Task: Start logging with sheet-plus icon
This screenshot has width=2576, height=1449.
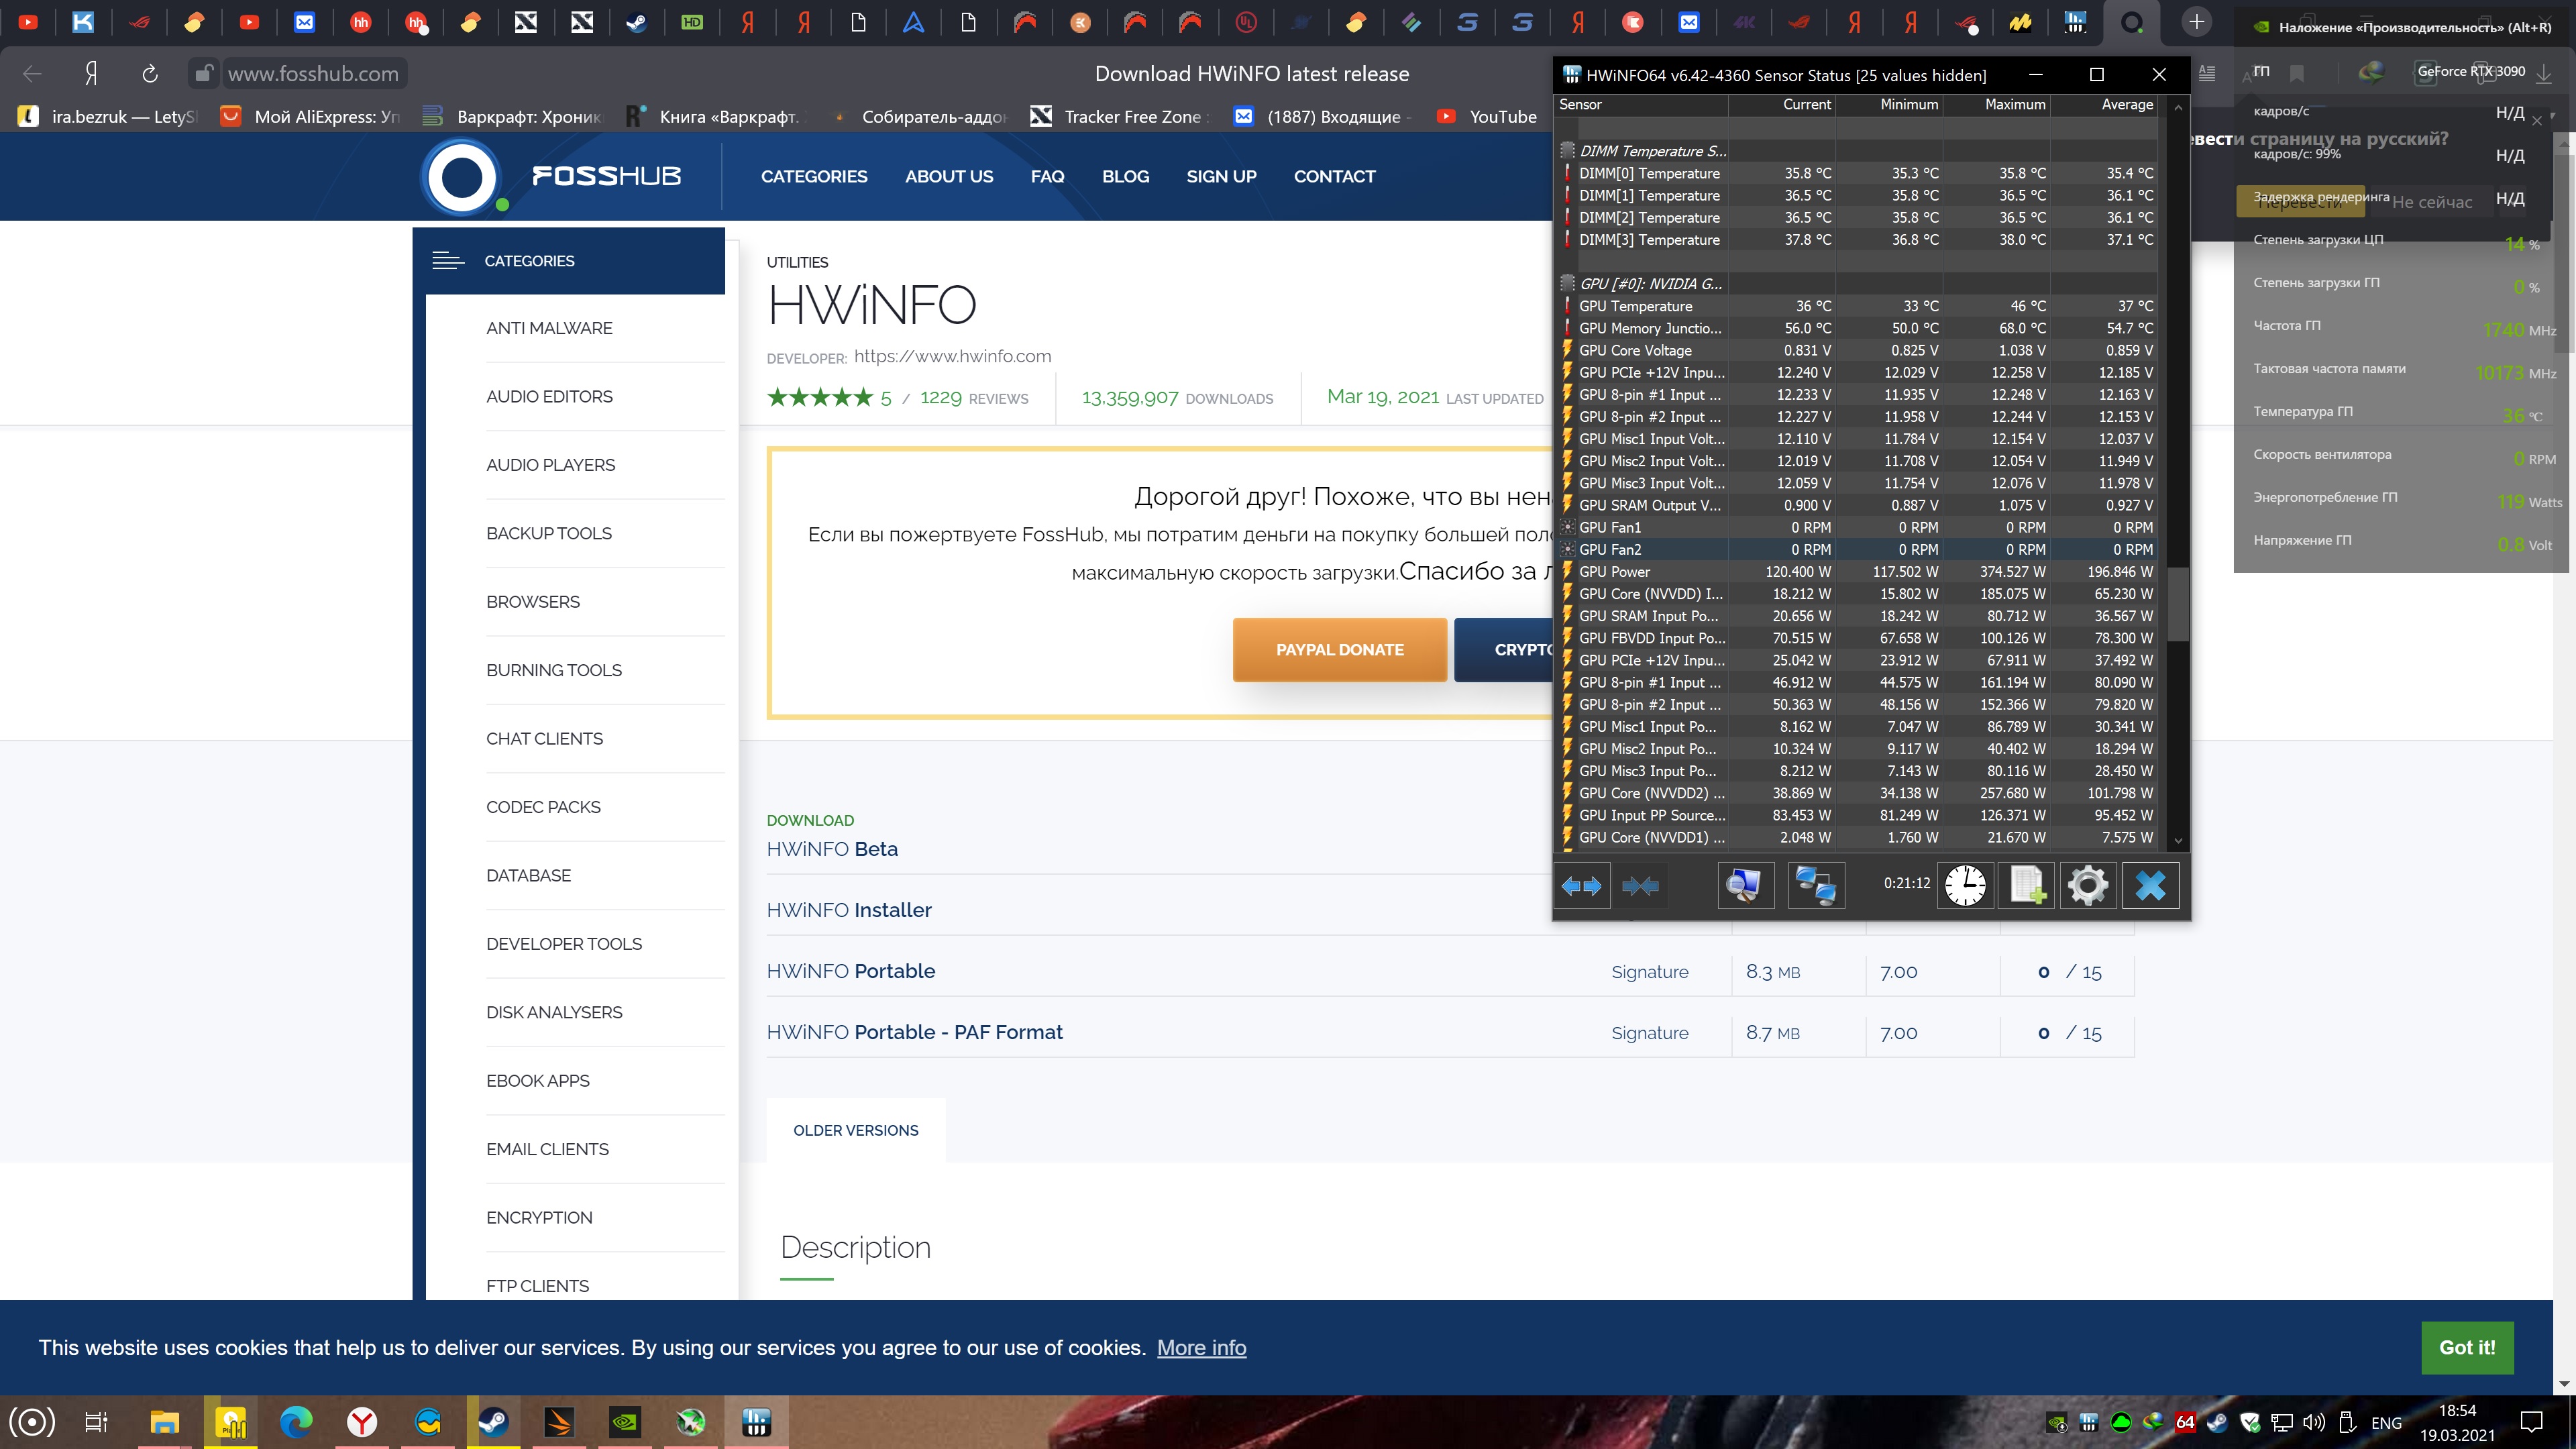Action: [2027, 885]
